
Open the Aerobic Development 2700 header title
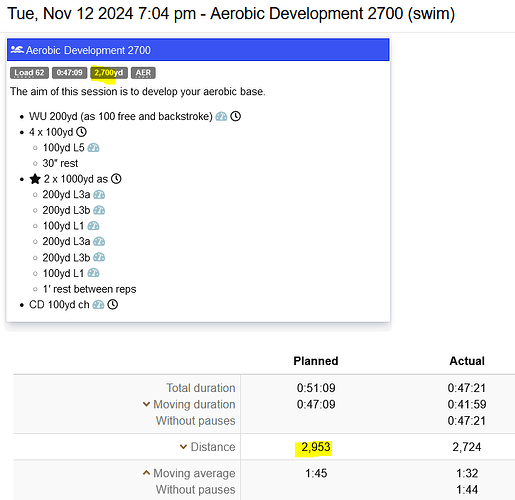tap(88, 50)
